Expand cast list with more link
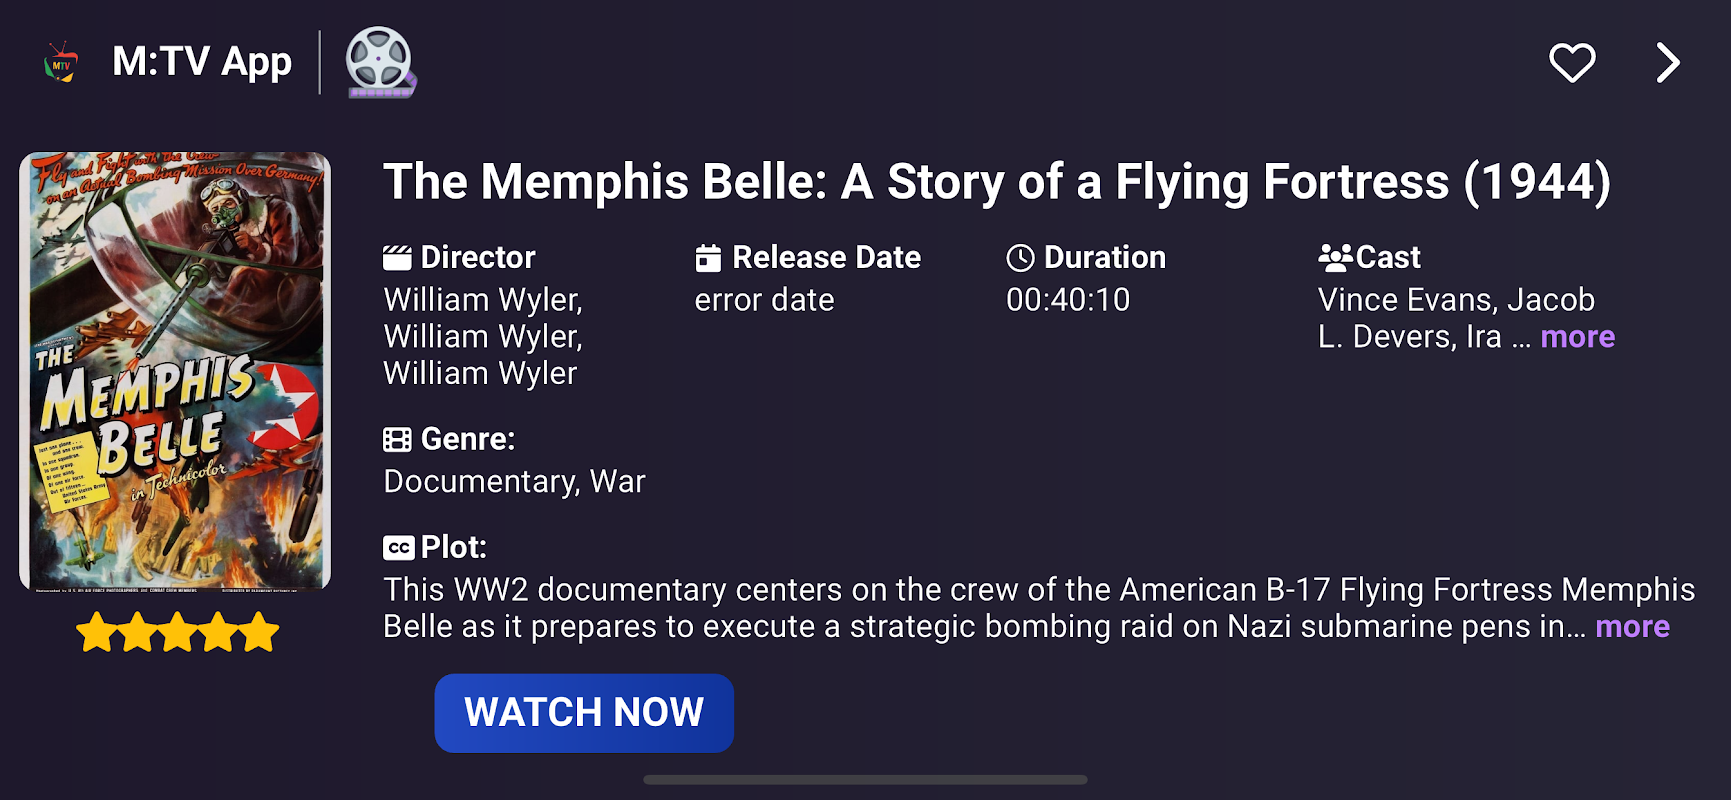This screenshot has height=800, width=1731. coord(1577,337)
